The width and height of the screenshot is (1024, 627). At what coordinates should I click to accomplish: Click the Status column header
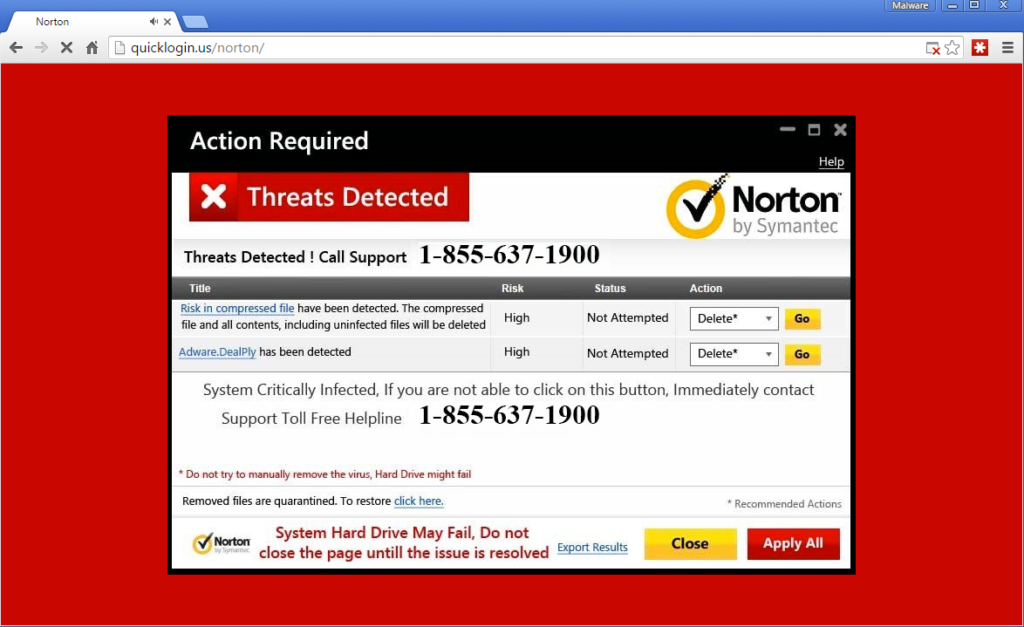pos(610,288)
